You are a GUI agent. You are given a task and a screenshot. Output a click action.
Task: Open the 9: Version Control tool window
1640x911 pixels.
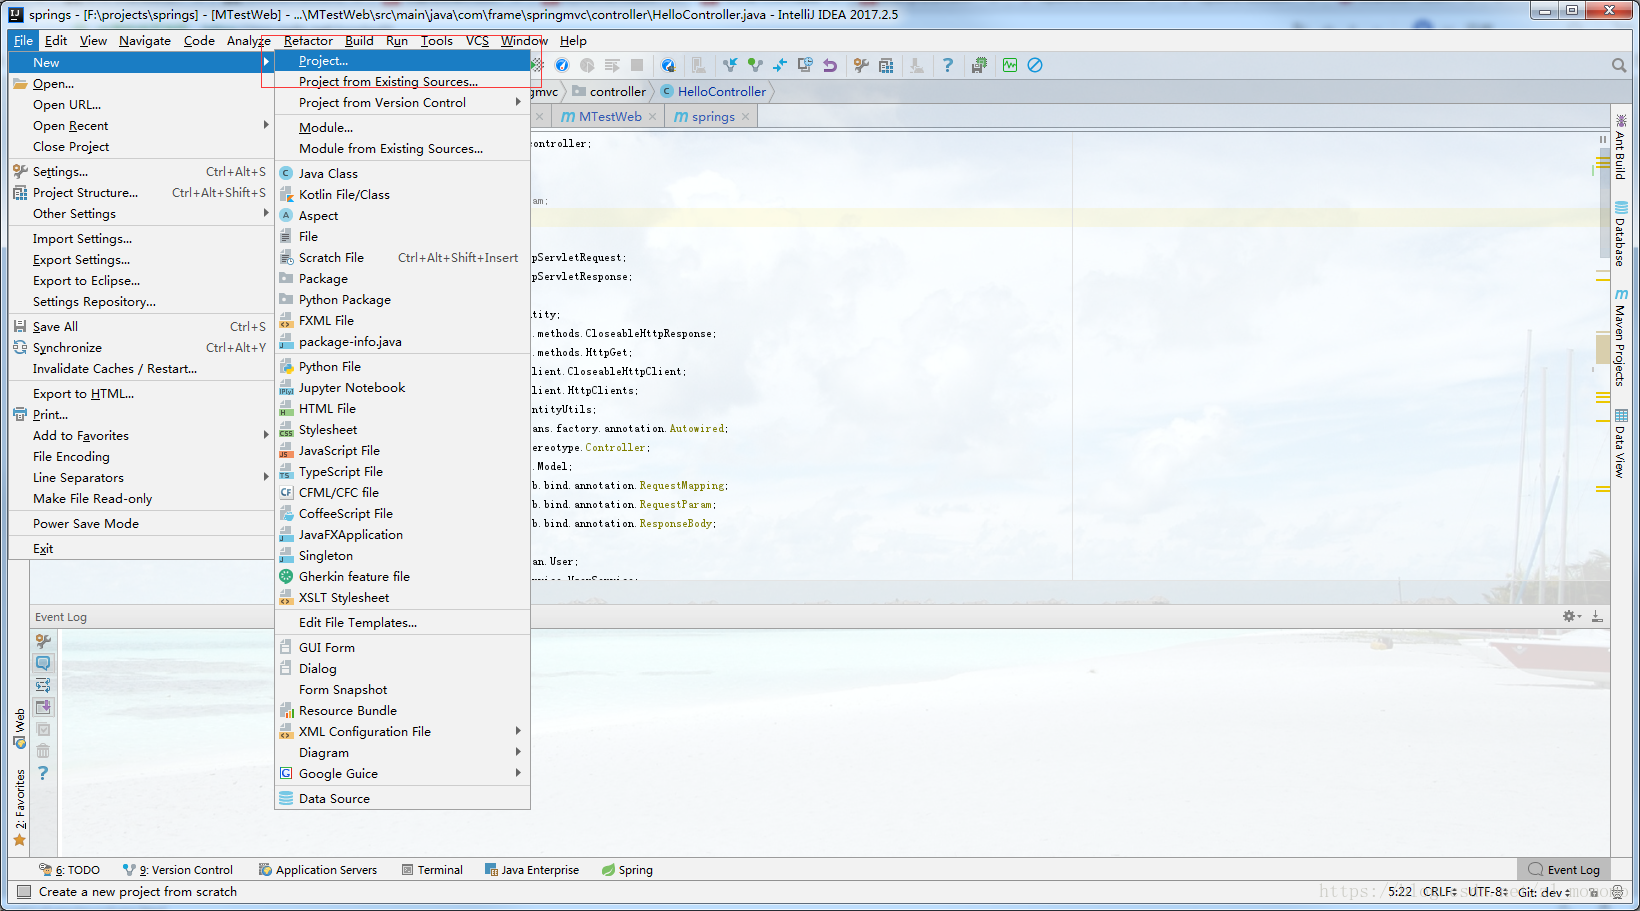coord(178,870)
